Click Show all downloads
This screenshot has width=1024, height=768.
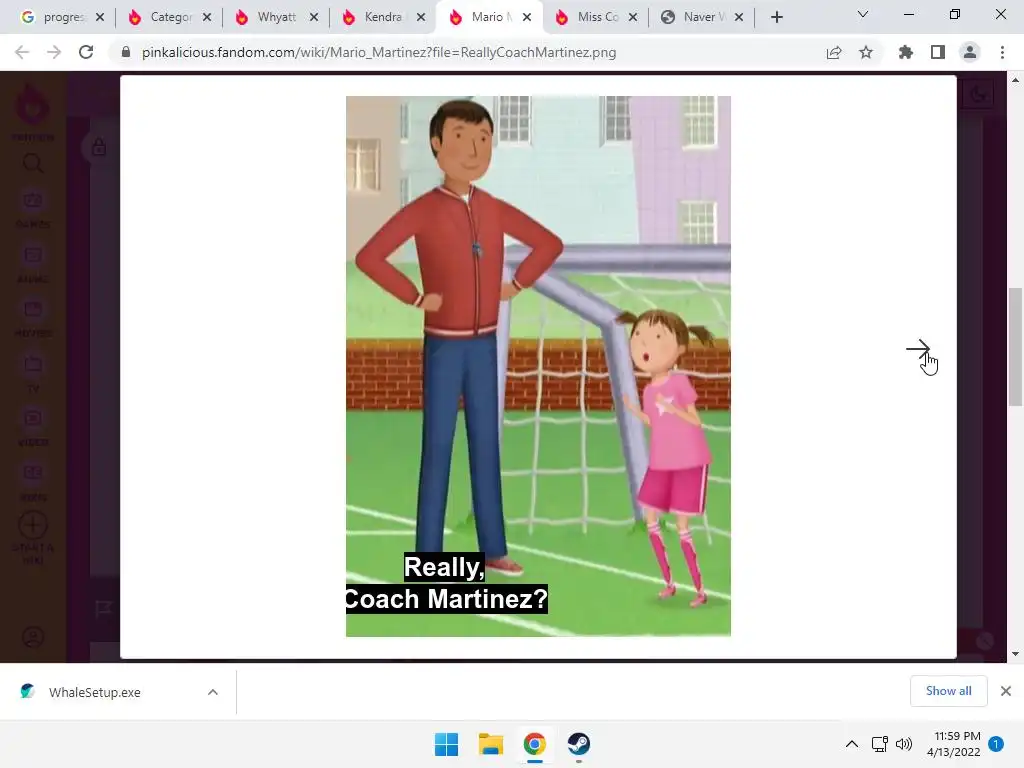[x=948, y=691]
